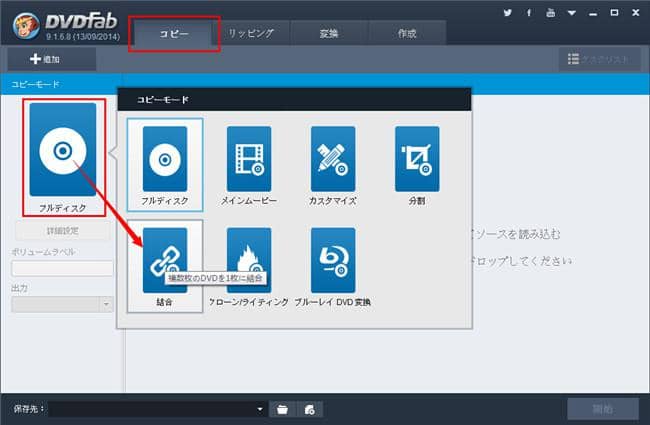Image resolution: width=650 pixels, height=425 pixels.
Task: Select the クローン/ライティング mode
Action: [249, 266]
